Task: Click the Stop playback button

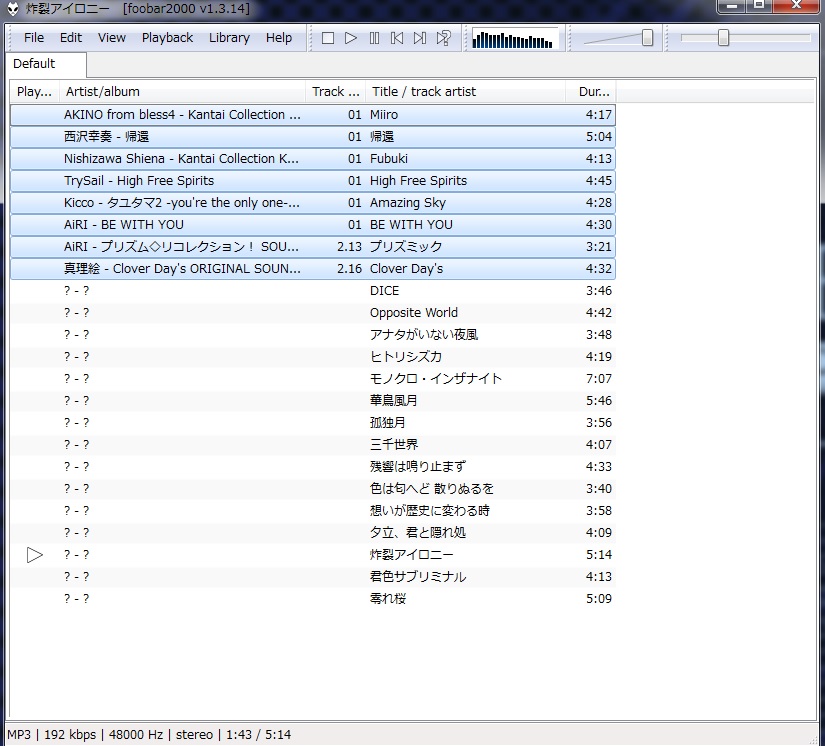Action: (328, 38)
